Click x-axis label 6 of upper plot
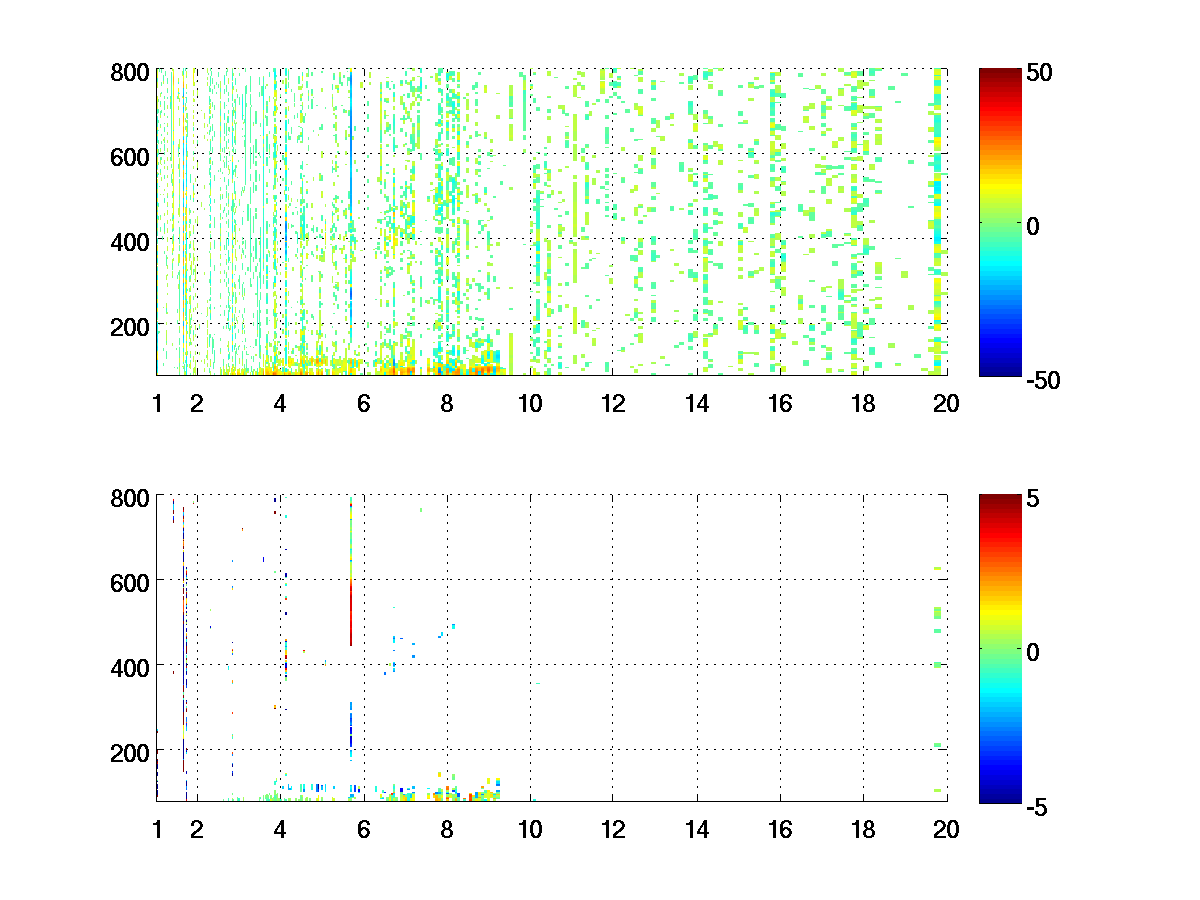Image resolution: width=1200 pixels, height=900 pixels. pyautogui.click(x=363, y=404)
